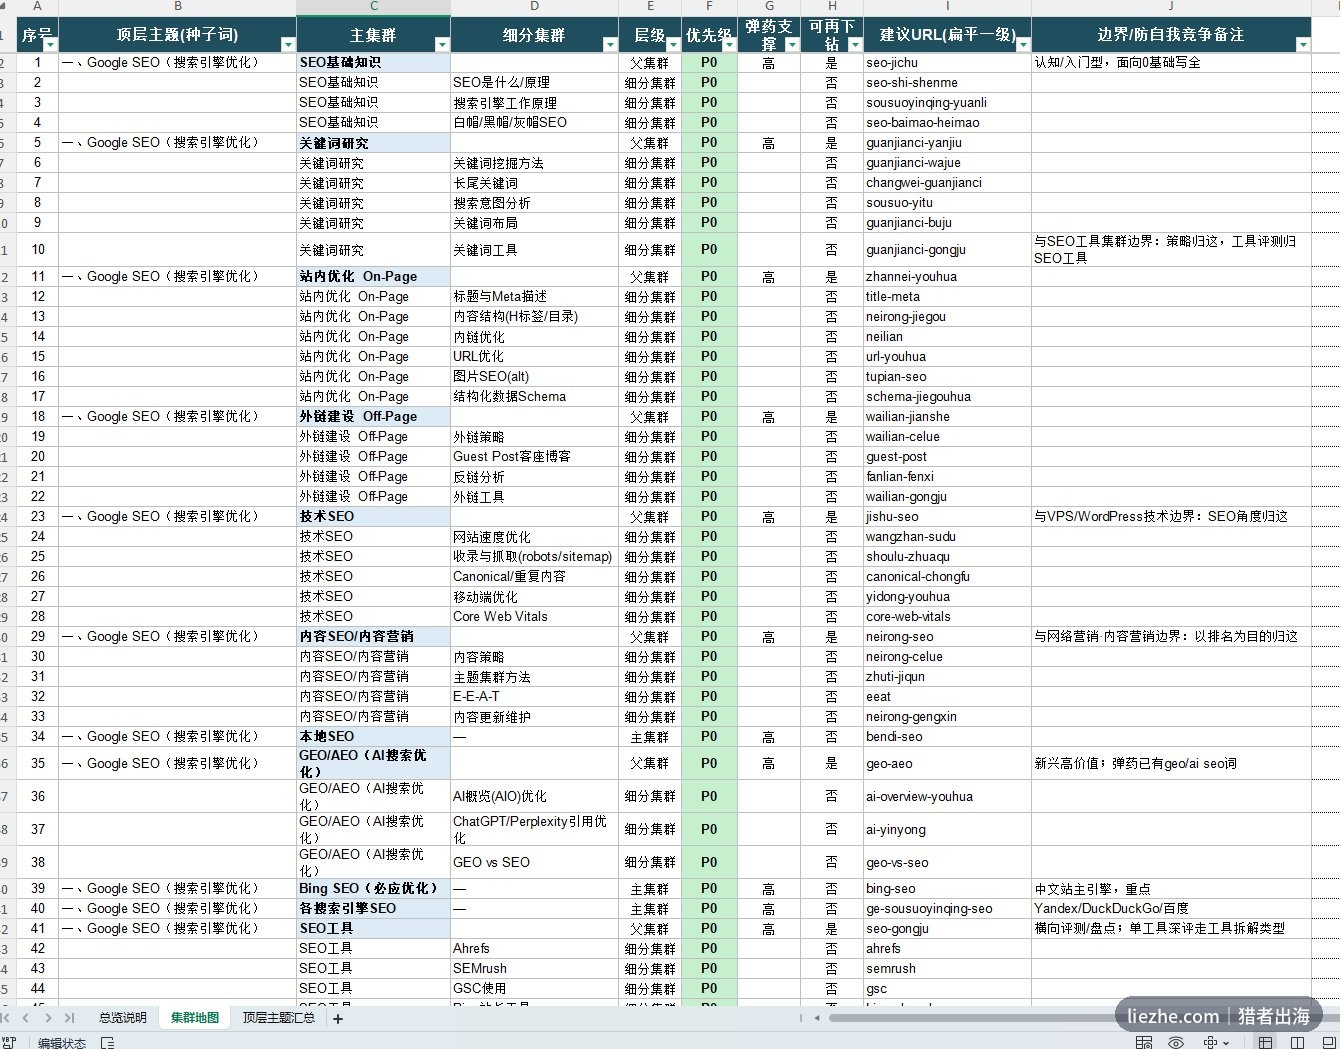Select the Yandex/DuckDuckGo/百度 note cell
The width and height of the screenshot is (1340, 1049).
tap(1171, 908)
